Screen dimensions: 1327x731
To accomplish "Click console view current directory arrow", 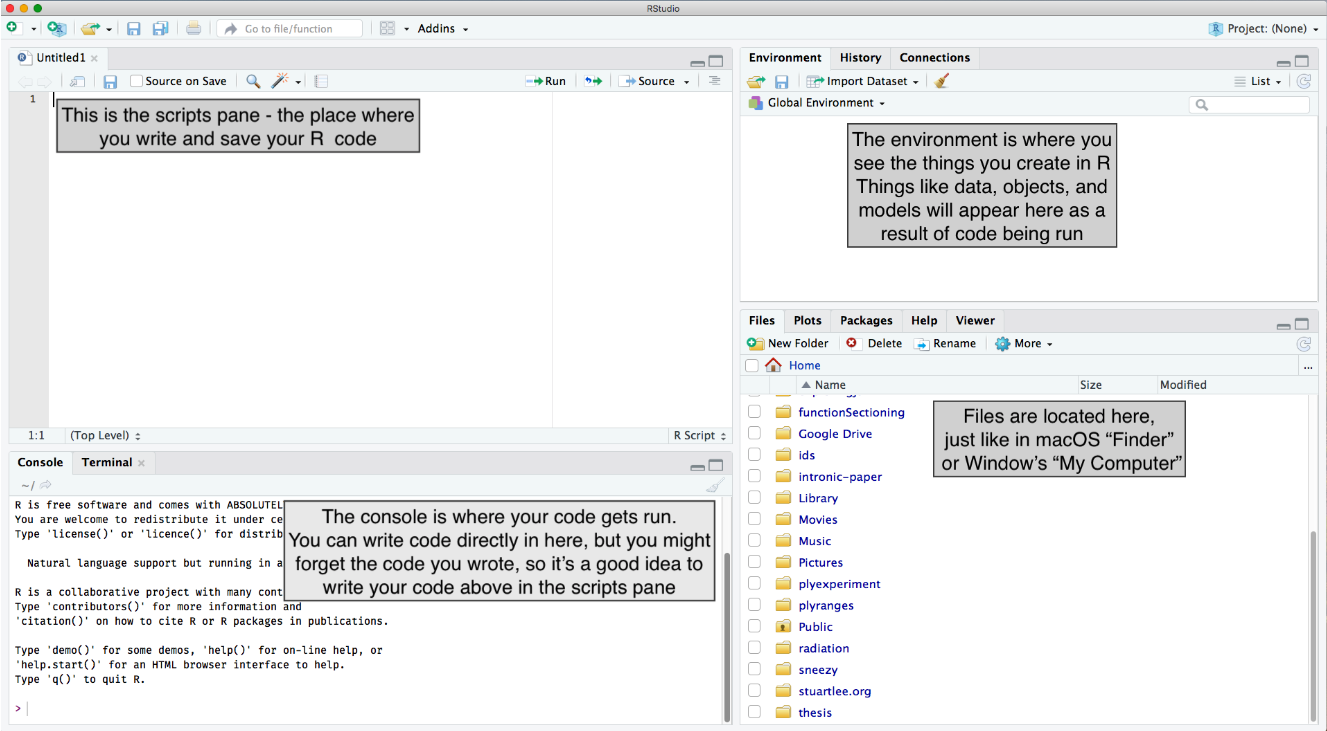I will 46,485.
